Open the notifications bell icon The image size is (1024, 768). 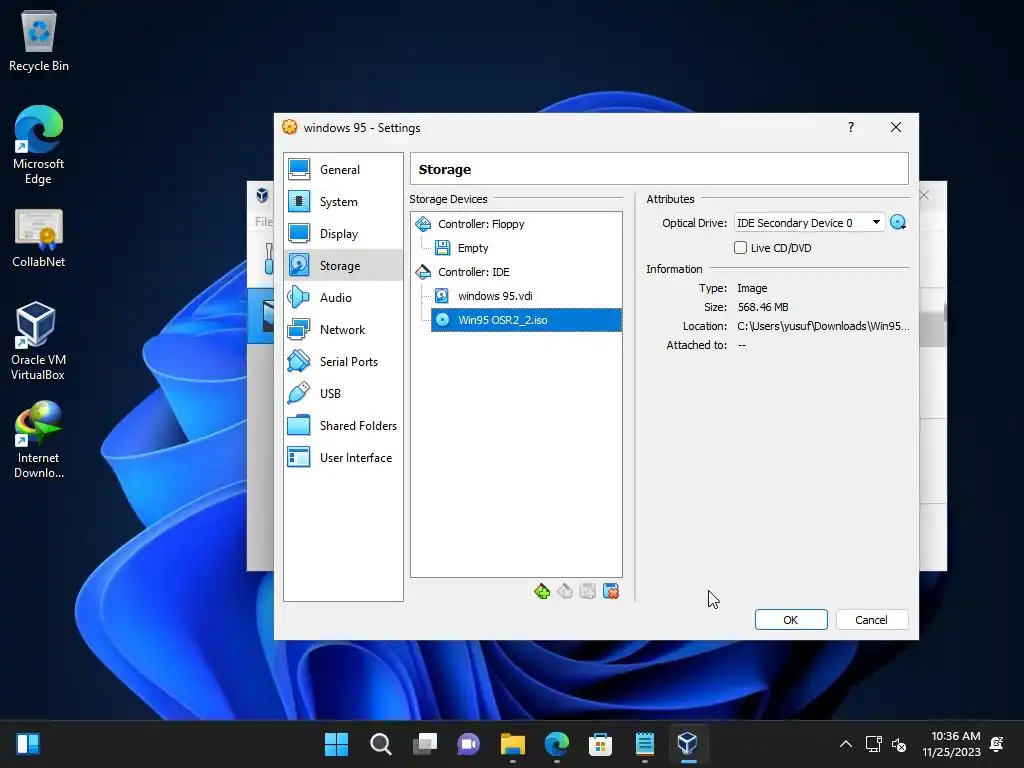tap(997, 744)
